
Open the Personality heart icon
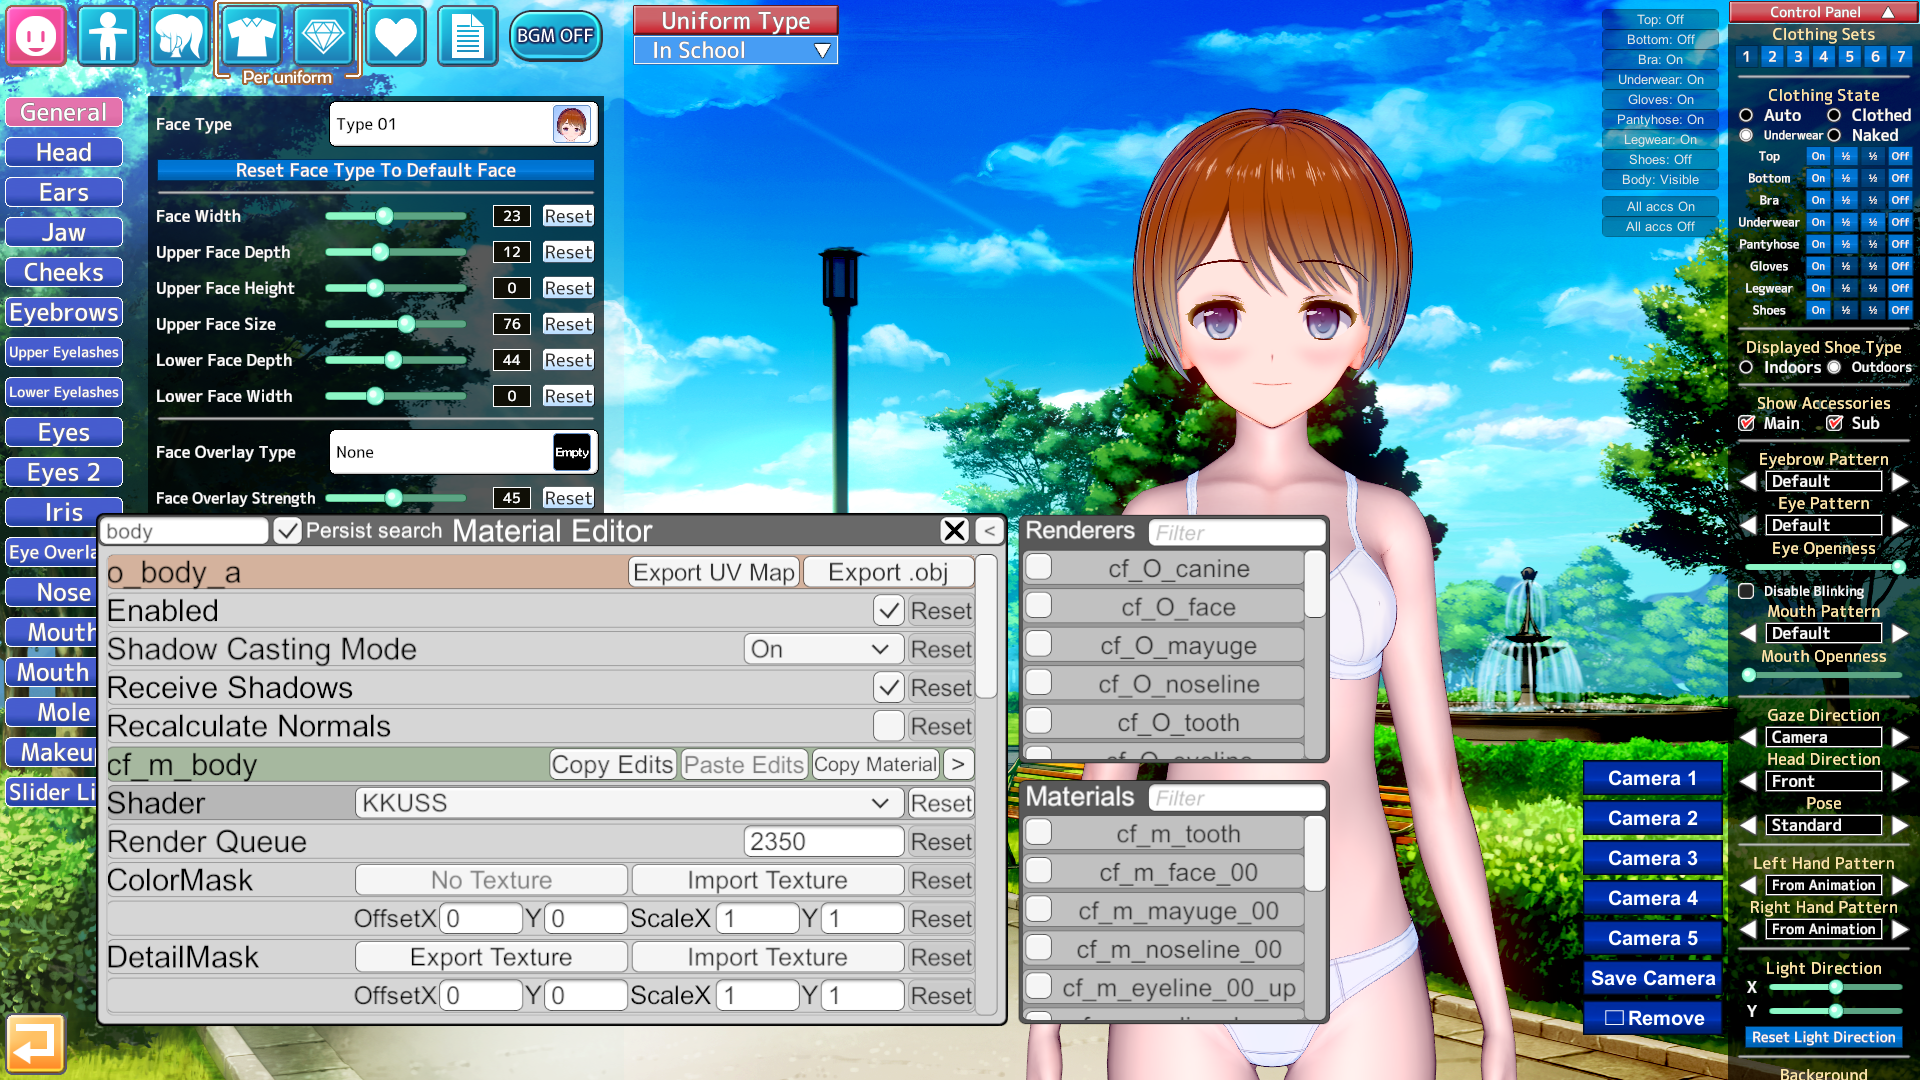[395, 36]
